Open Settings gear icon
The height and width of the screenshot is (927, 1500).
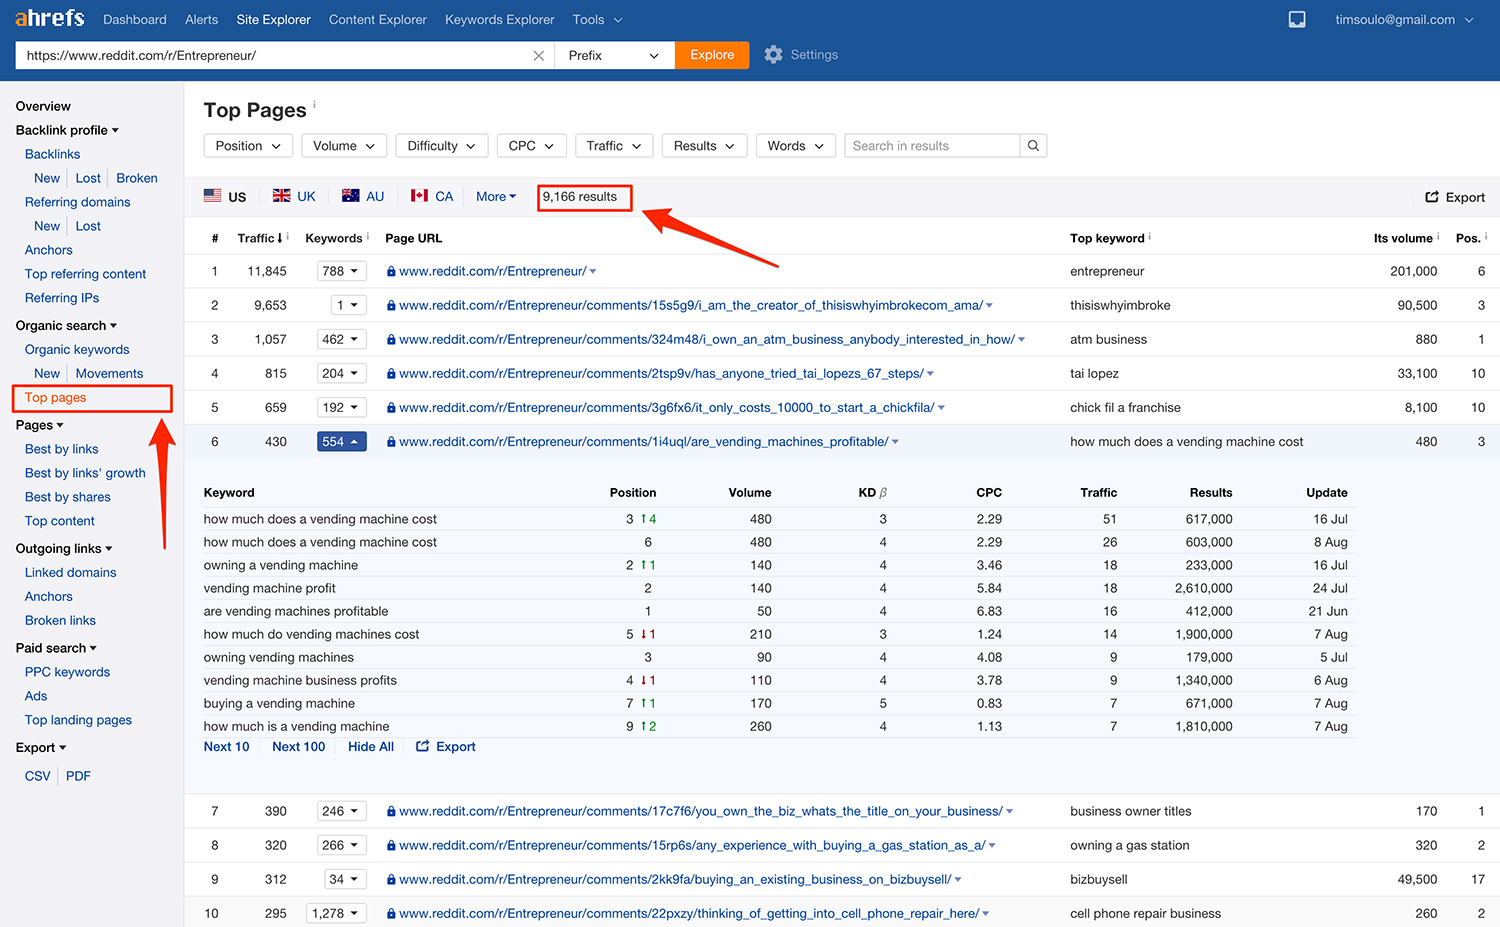(773, 55)
